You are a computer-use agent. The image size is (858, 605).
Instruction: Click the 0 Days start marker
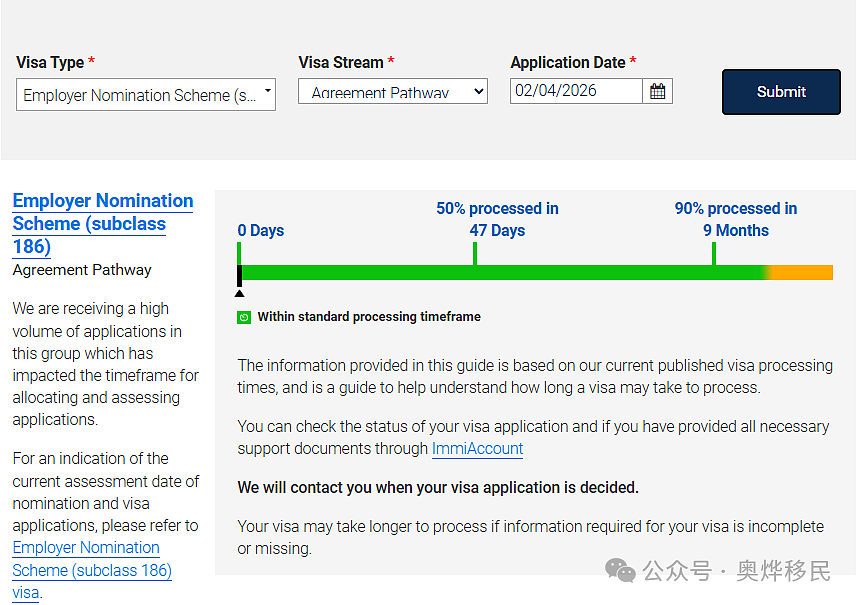[260, 230]
